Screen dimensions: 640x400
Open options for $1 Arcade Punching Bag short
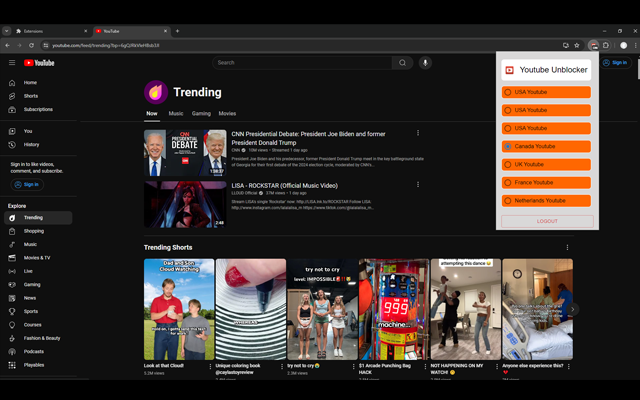pos(425,367)
